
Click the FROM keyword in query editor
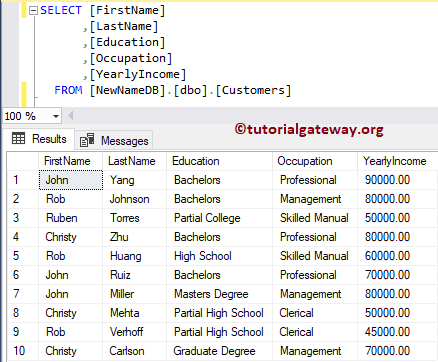(x=68, y=90)
